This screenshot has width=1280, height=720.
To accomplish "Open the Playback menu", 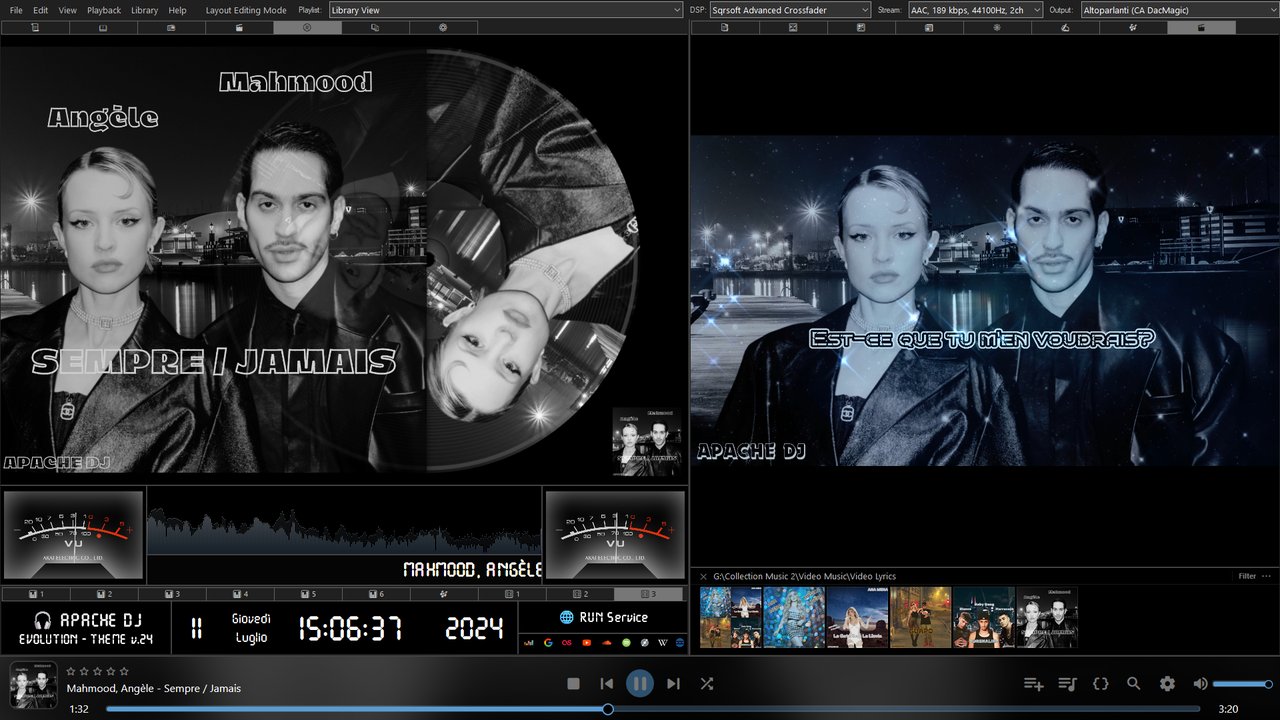I will (x=104, y=10).
